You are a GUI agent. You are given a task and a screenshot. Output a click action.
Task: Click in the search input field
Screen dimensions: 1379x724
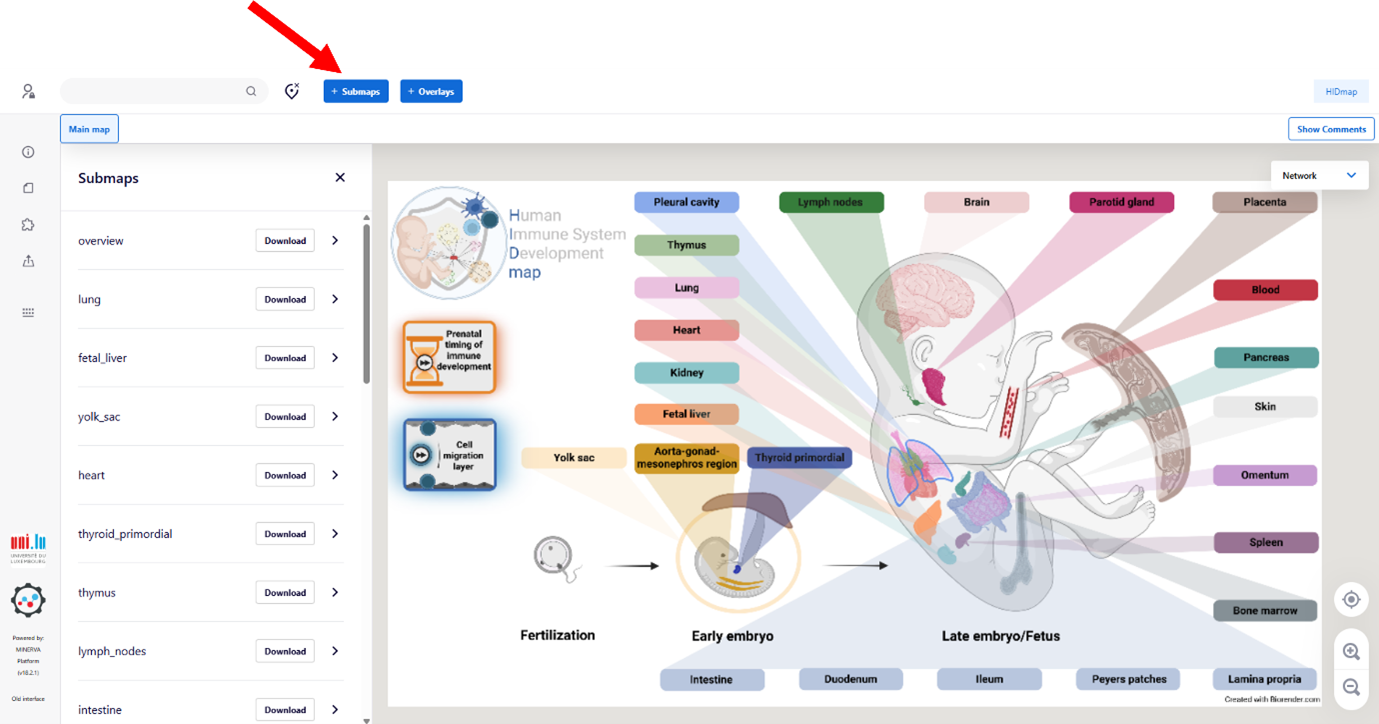[x=150, y=91]
